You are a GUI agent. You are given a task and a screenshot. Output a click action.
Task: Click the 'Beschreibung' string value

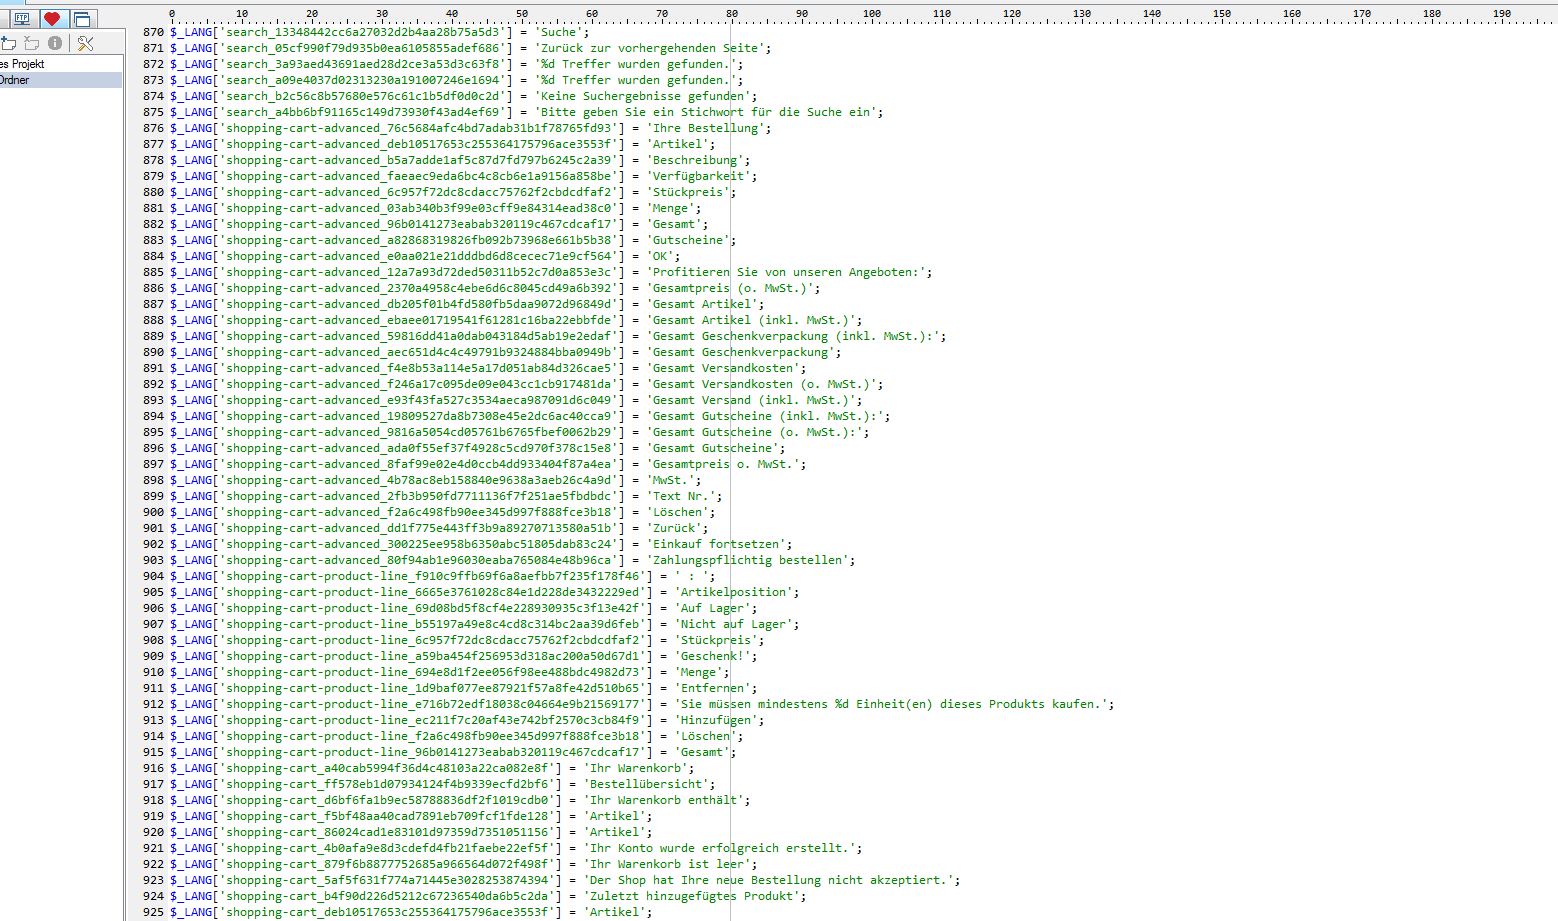[695, 160]
